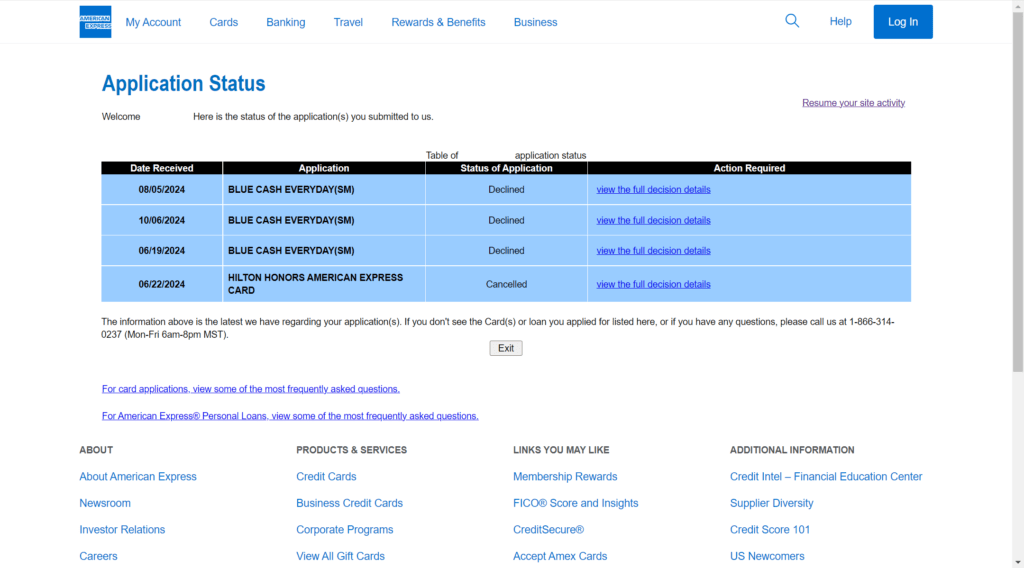Click the Application column header
Image resolution: width=1024 pixels, height=568 pixels.
(324, 168)
